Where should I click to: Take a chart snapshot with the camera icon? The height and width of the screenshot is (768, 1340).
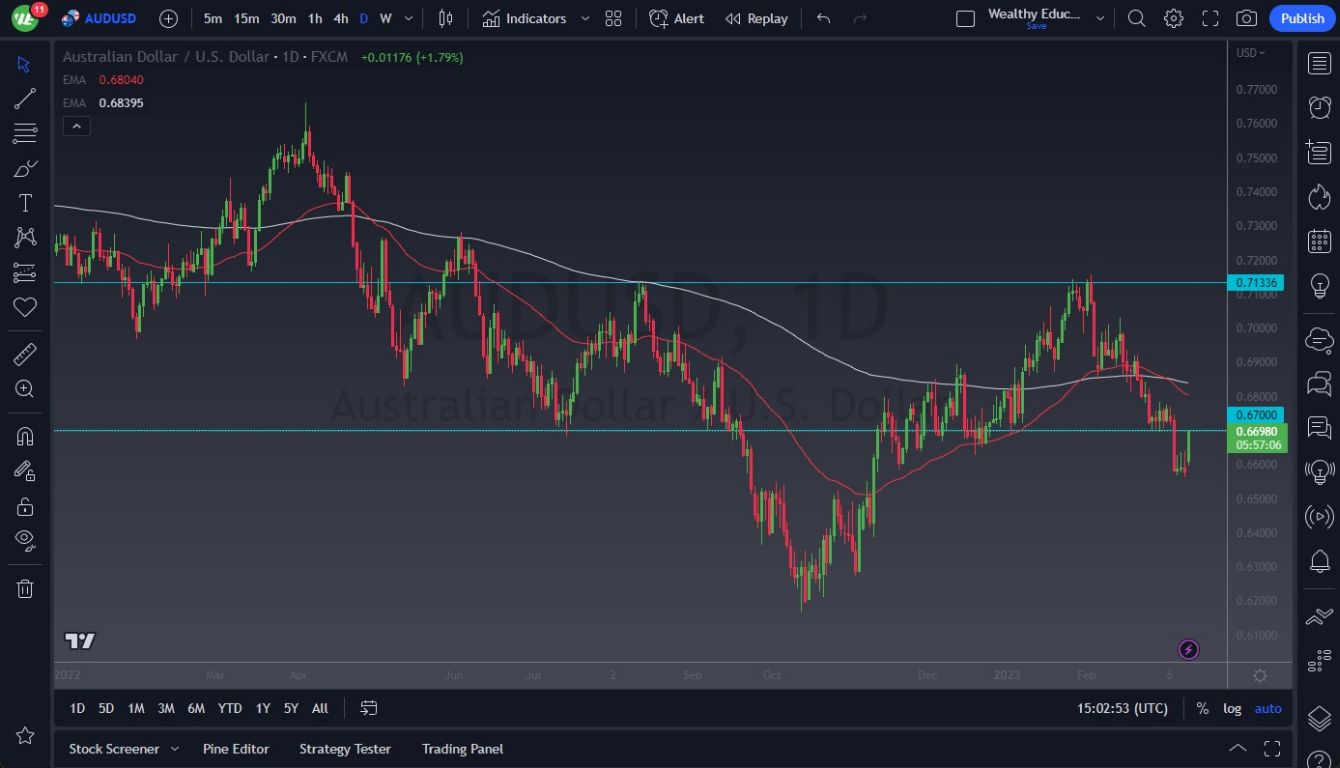coord(1246,18)
